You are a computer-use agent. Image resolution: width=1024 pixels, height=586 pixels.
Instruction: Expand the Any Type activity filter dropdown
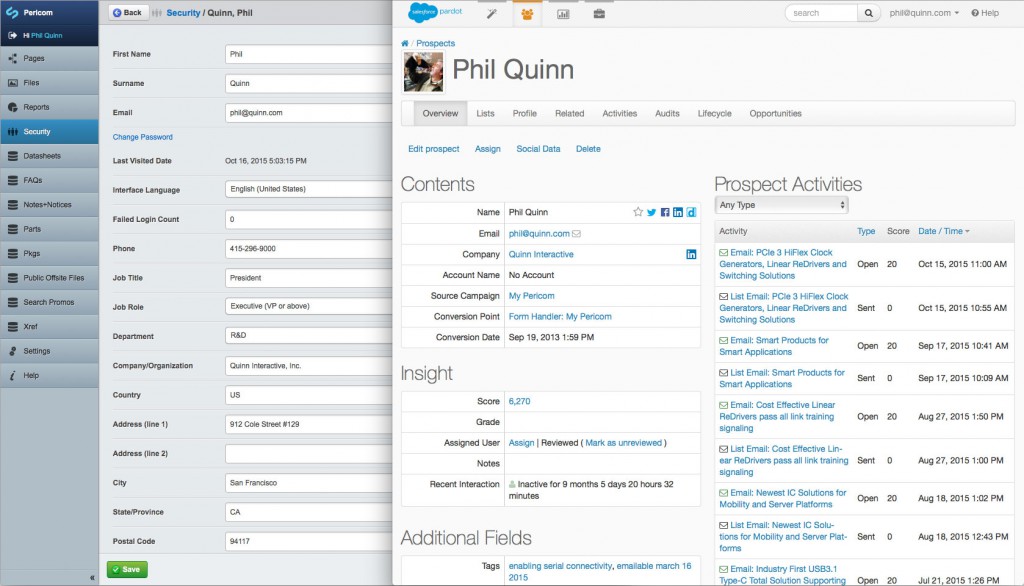click(782, 205)
